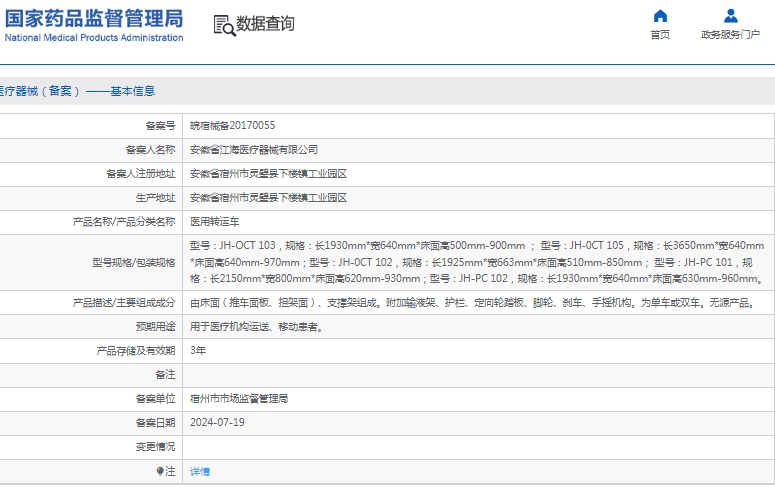This screenshot has width=775, height=492.
Task: Click the 数据查询 magnifier document icon
Action: [x=224, y=25]
